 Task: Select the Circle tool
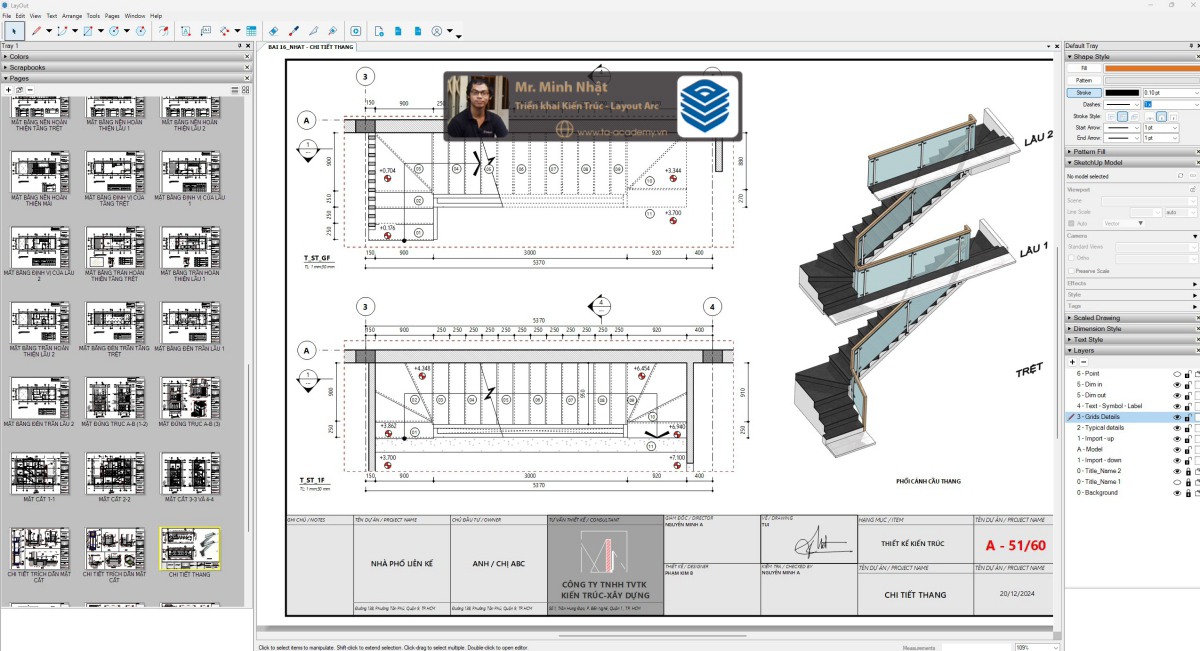tap(114, 31)
